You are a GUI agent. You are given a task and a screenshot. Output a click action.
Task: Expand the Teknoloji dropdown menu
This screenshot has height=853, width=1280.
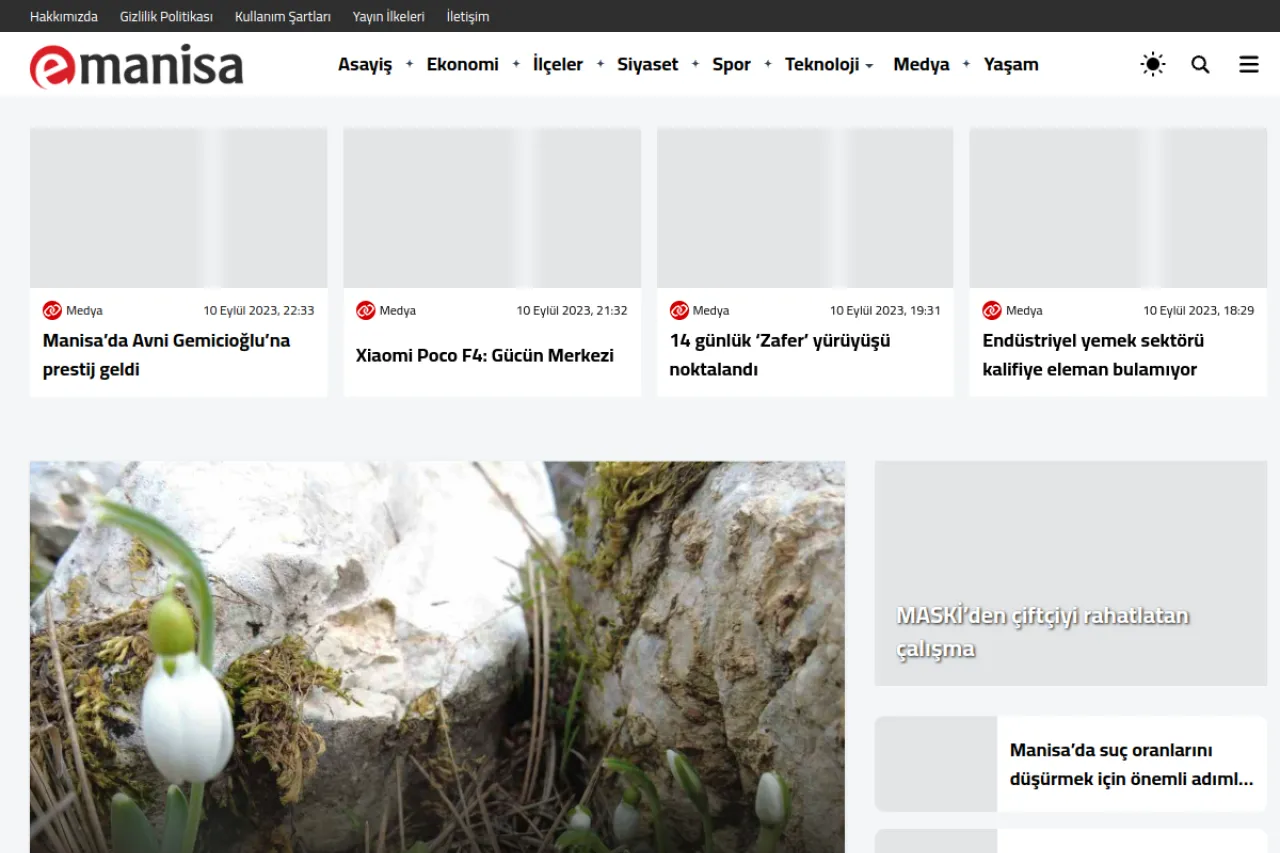829,64
